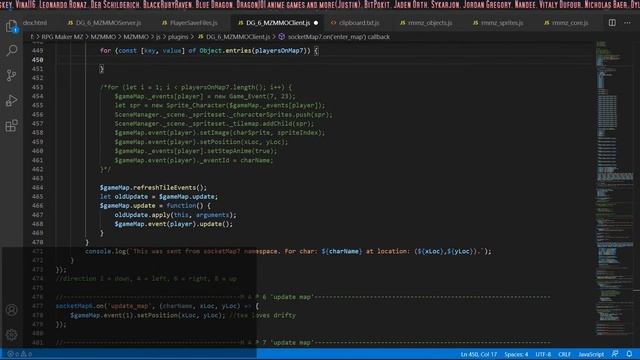Click the console.log line with charName
The image size is (640, 360).
coord(288,251)
